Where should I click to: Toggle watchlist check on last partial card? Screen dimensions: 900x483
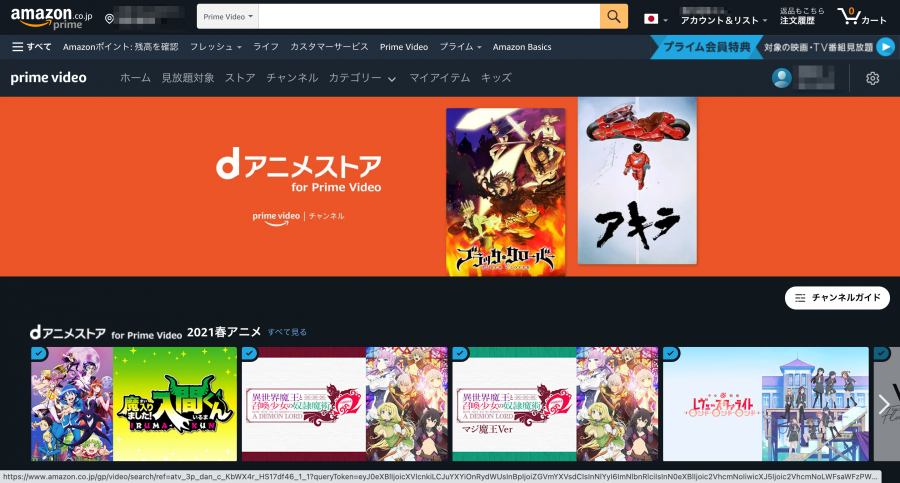pos(882,353)
